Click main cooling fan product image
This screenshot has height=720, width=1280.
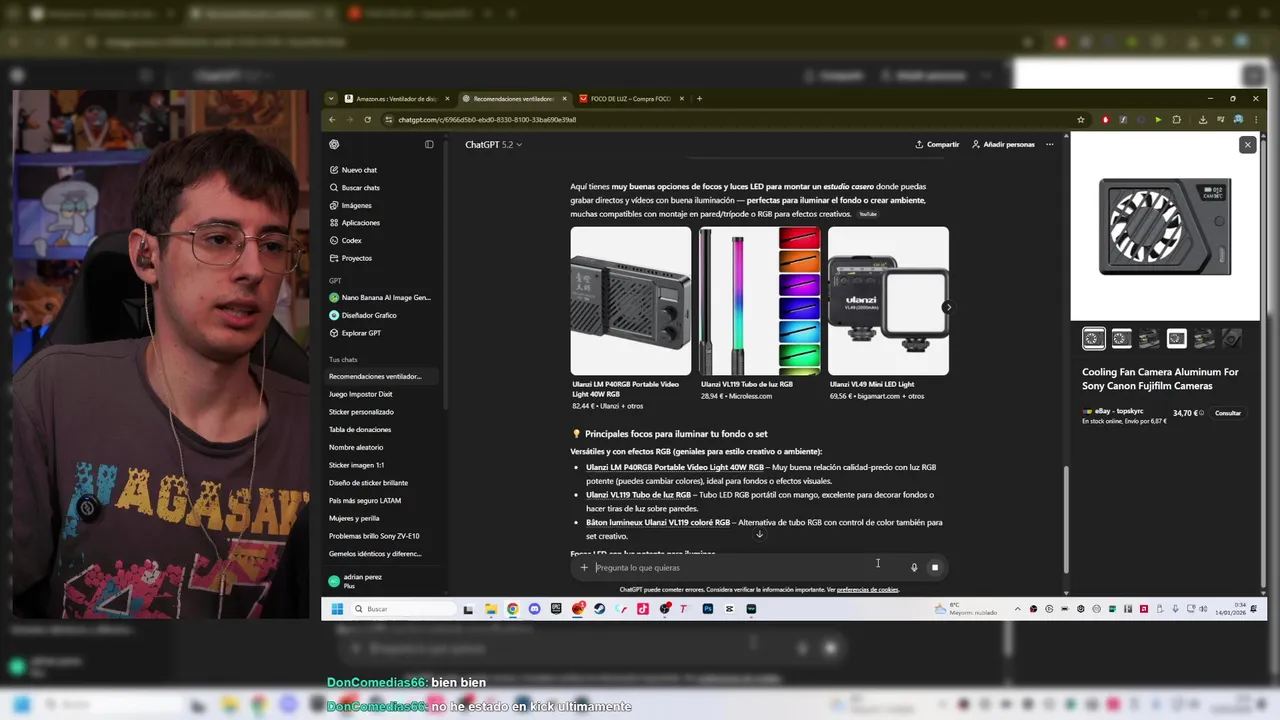click(x=1165, y=227)
